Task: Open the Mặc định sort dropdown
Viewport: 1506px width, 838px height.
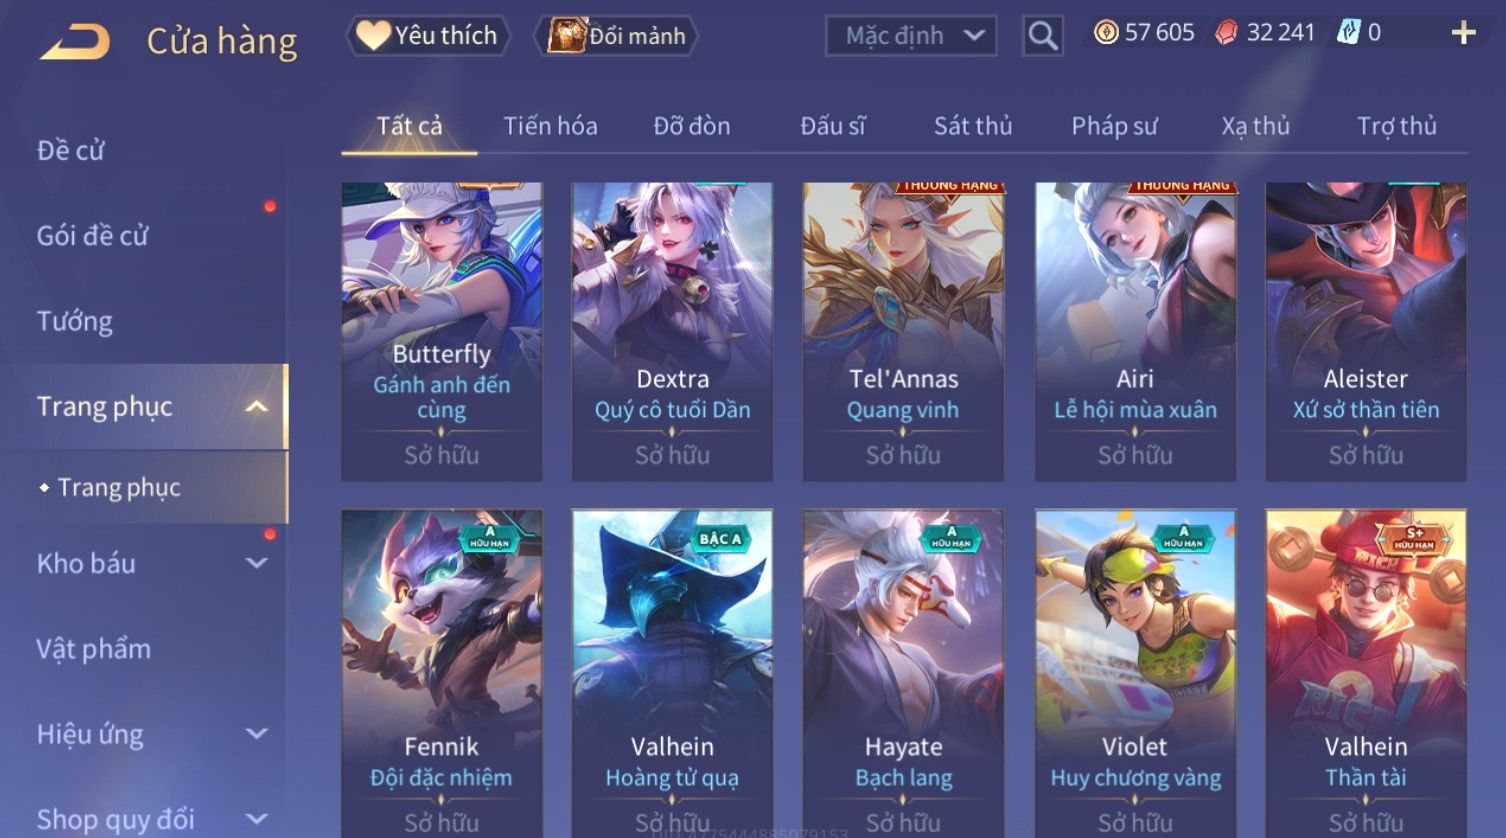Action: 911,36
